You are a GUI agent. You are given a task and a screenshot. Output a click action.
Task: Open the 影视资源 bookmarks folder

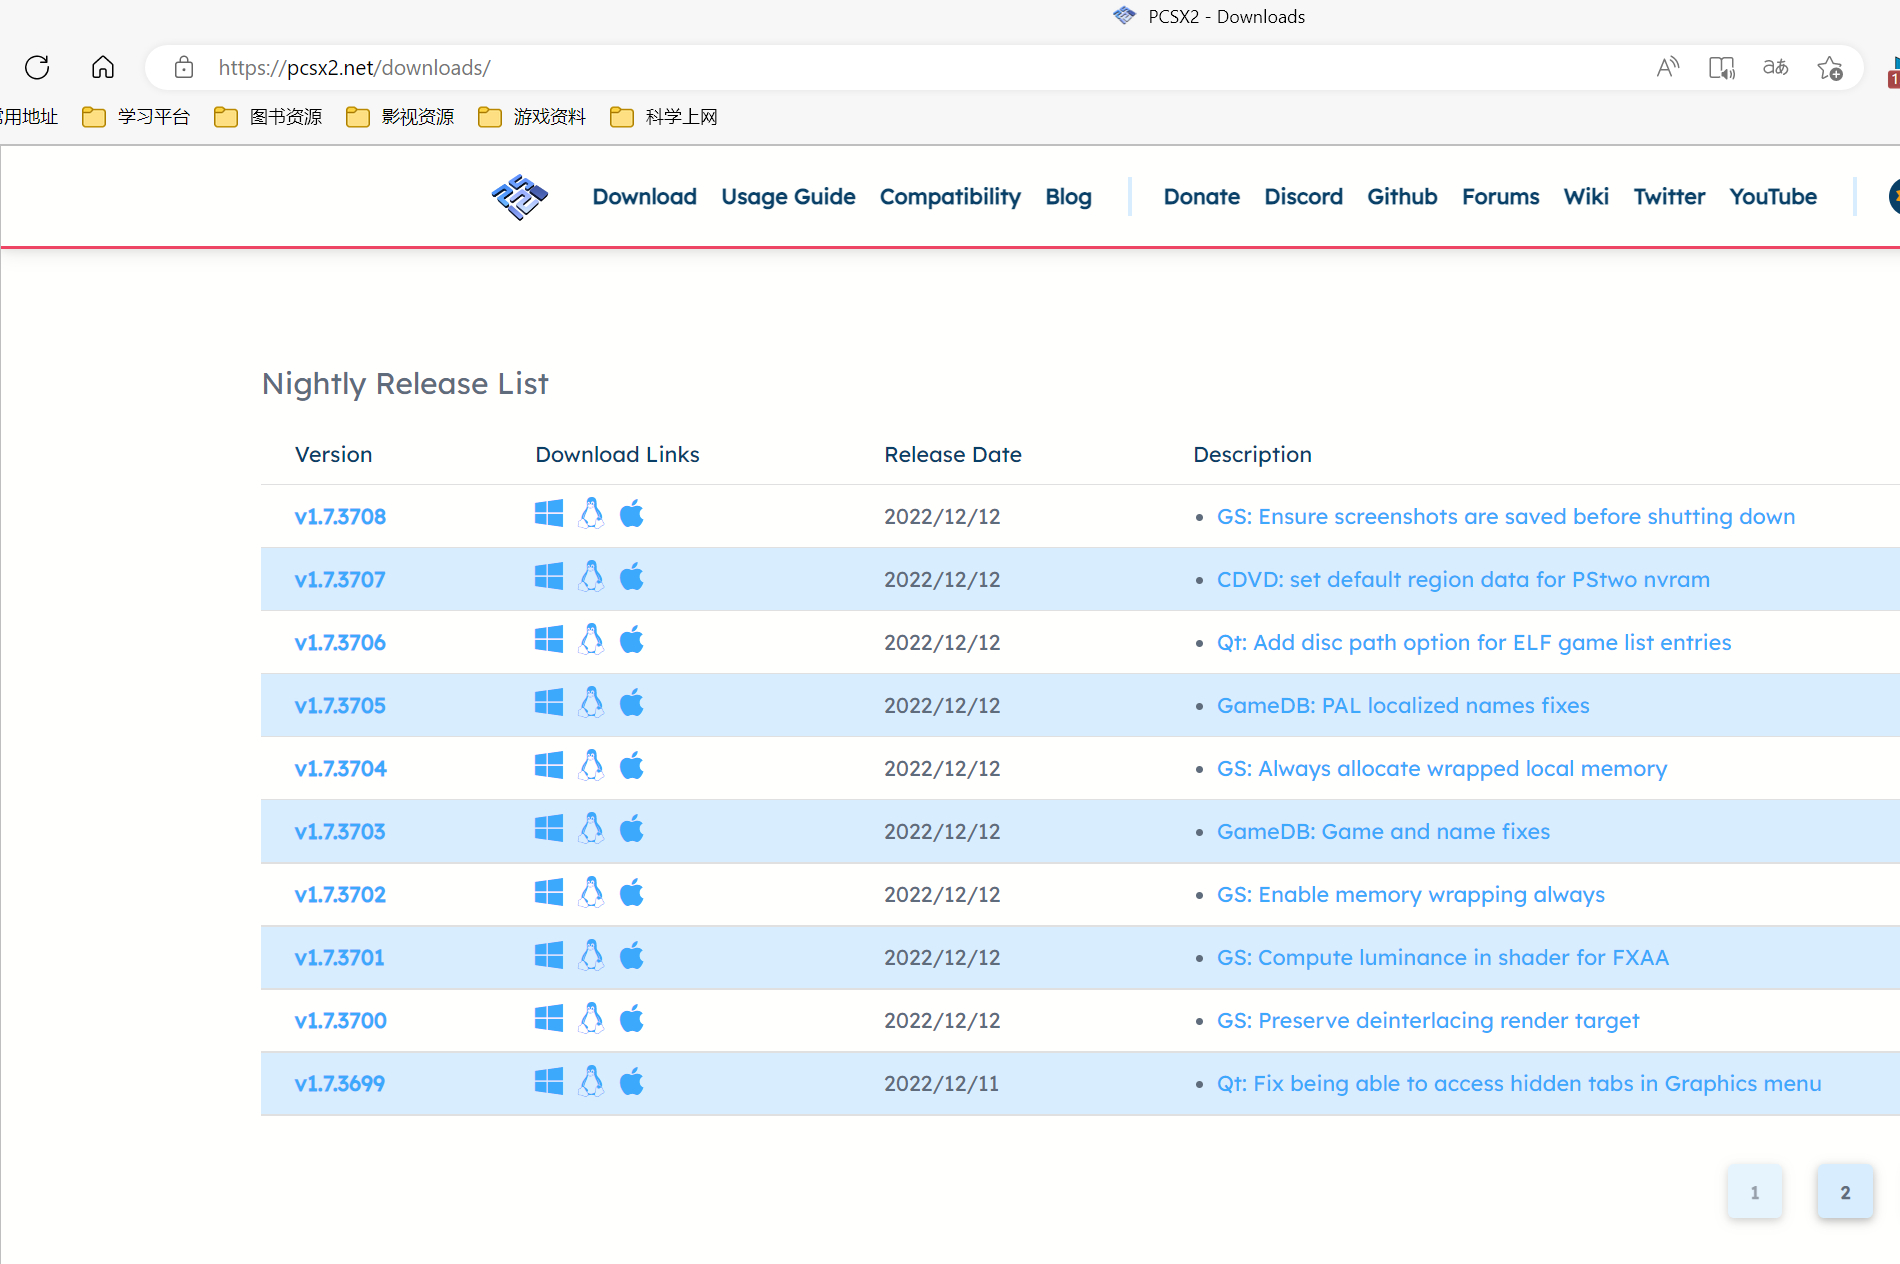[400, 117]
